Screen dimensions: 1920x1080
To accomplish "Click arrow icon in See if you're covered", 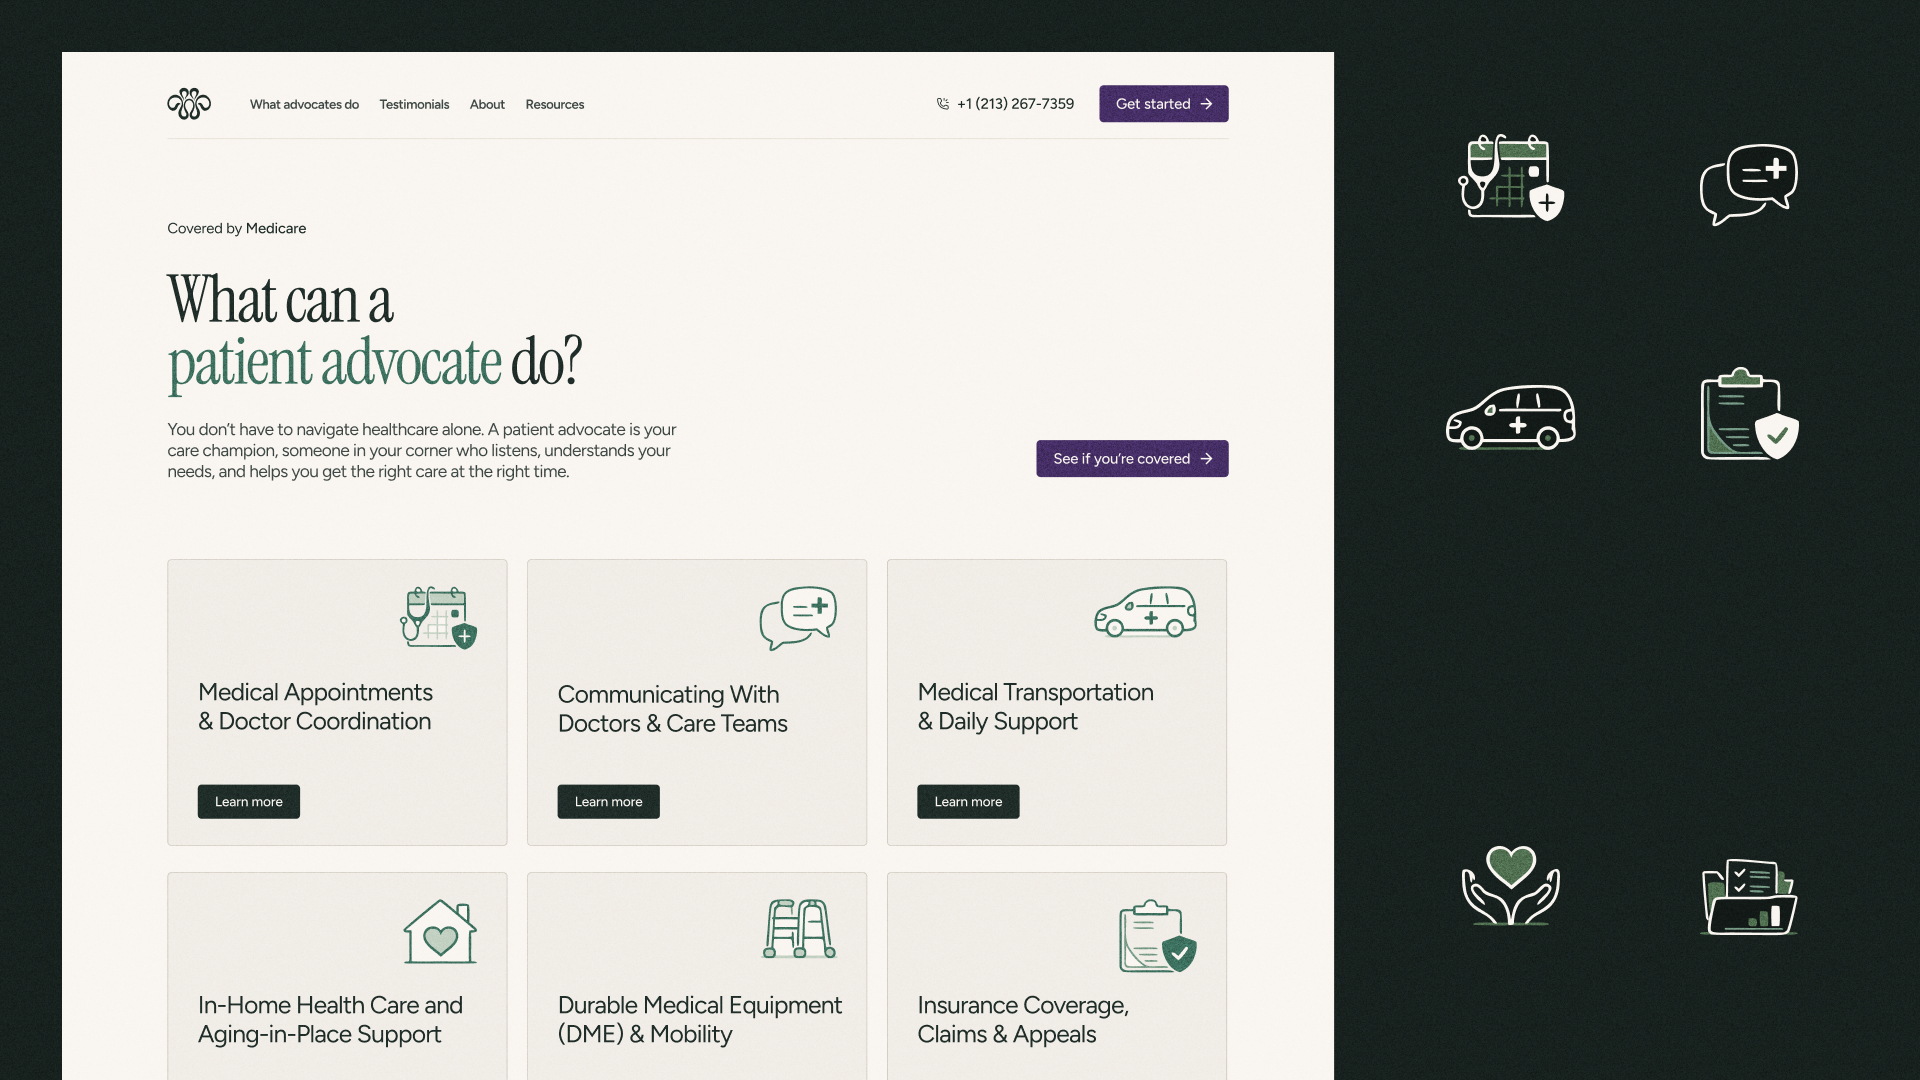I will click(x=1206, y=459).
